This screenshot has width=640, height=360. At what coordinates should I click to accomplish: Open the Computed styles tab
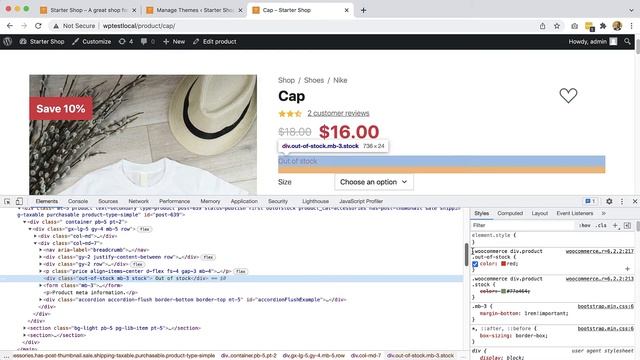click(510, 213)
